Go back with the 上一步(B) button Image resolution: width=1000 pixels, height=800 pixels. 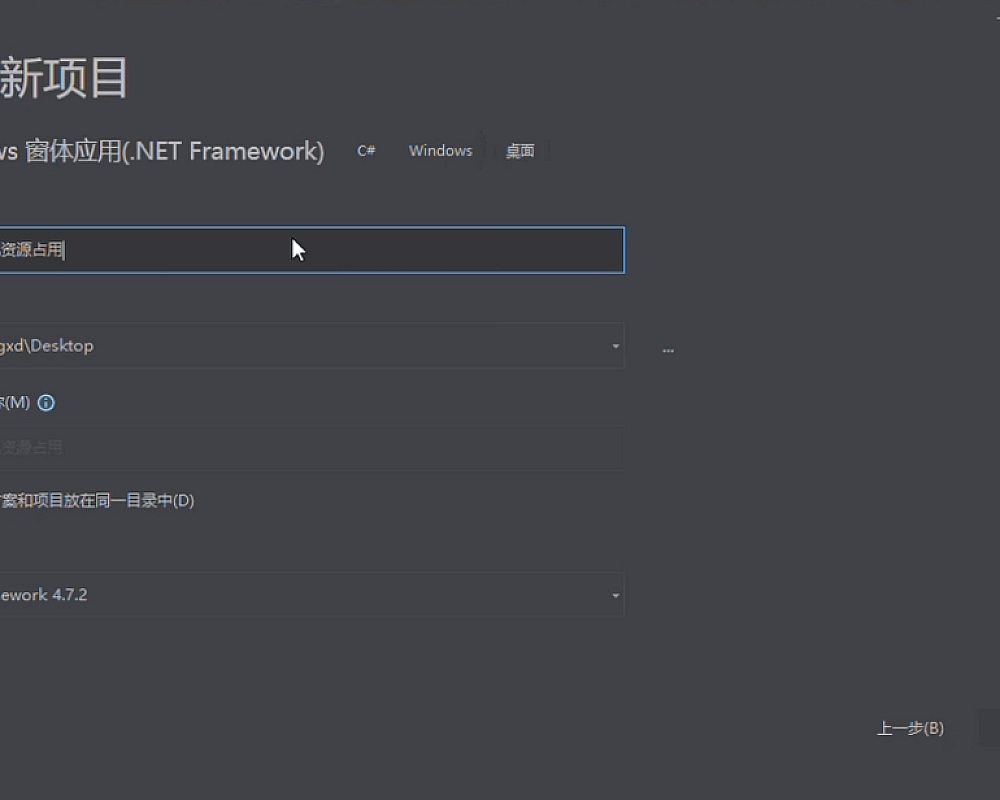click(910, 728)
